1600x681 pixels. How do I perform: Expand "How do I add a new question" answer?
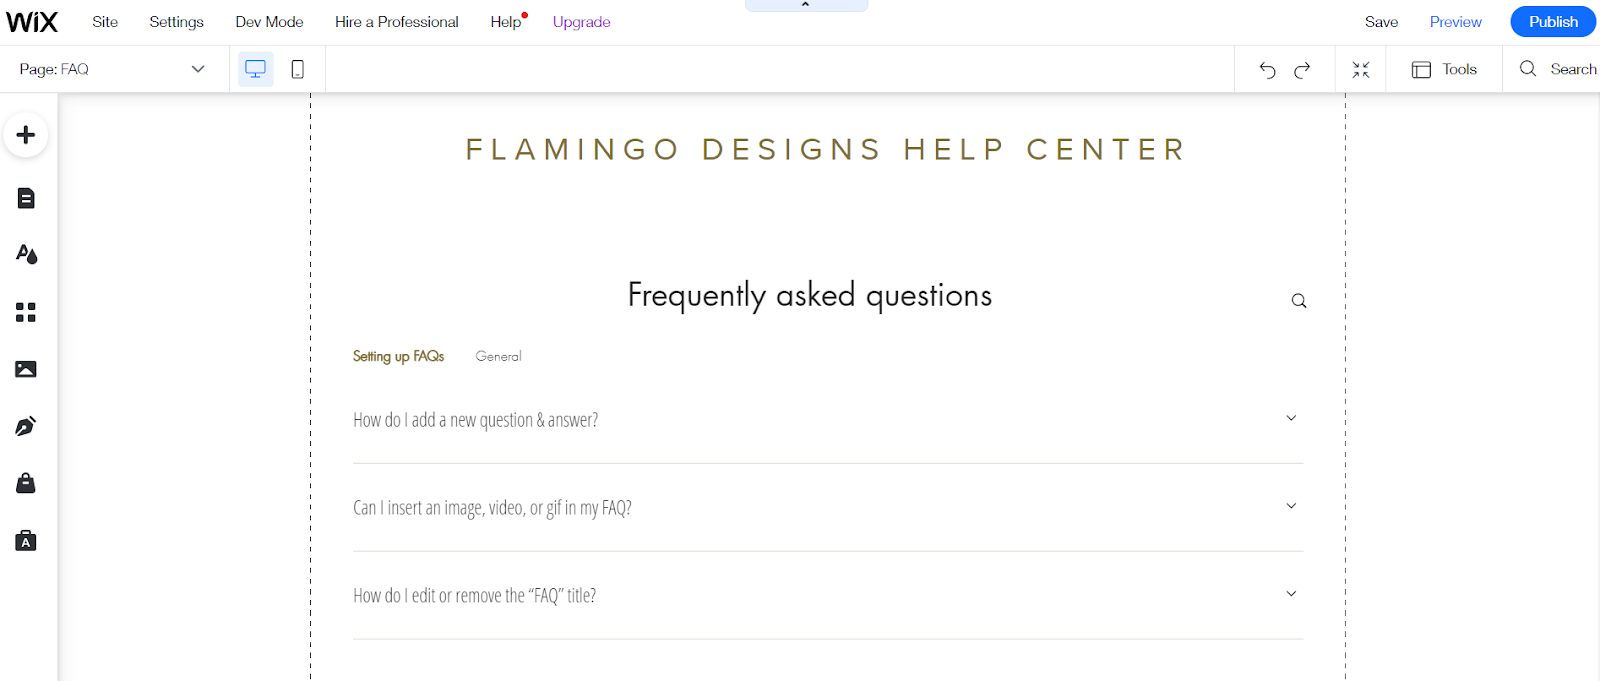coord(1291,418)
